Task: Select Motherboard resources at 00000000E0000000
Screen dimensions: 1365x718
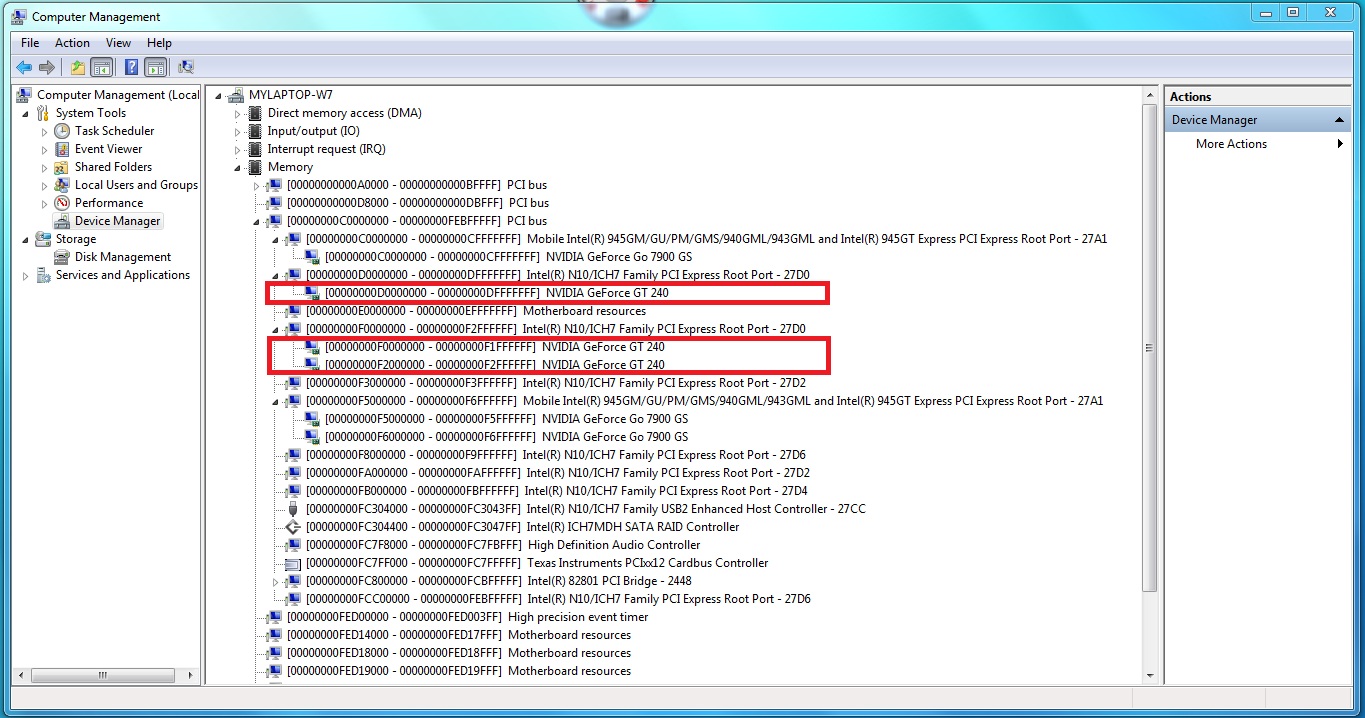Action: tap(475, 311)
